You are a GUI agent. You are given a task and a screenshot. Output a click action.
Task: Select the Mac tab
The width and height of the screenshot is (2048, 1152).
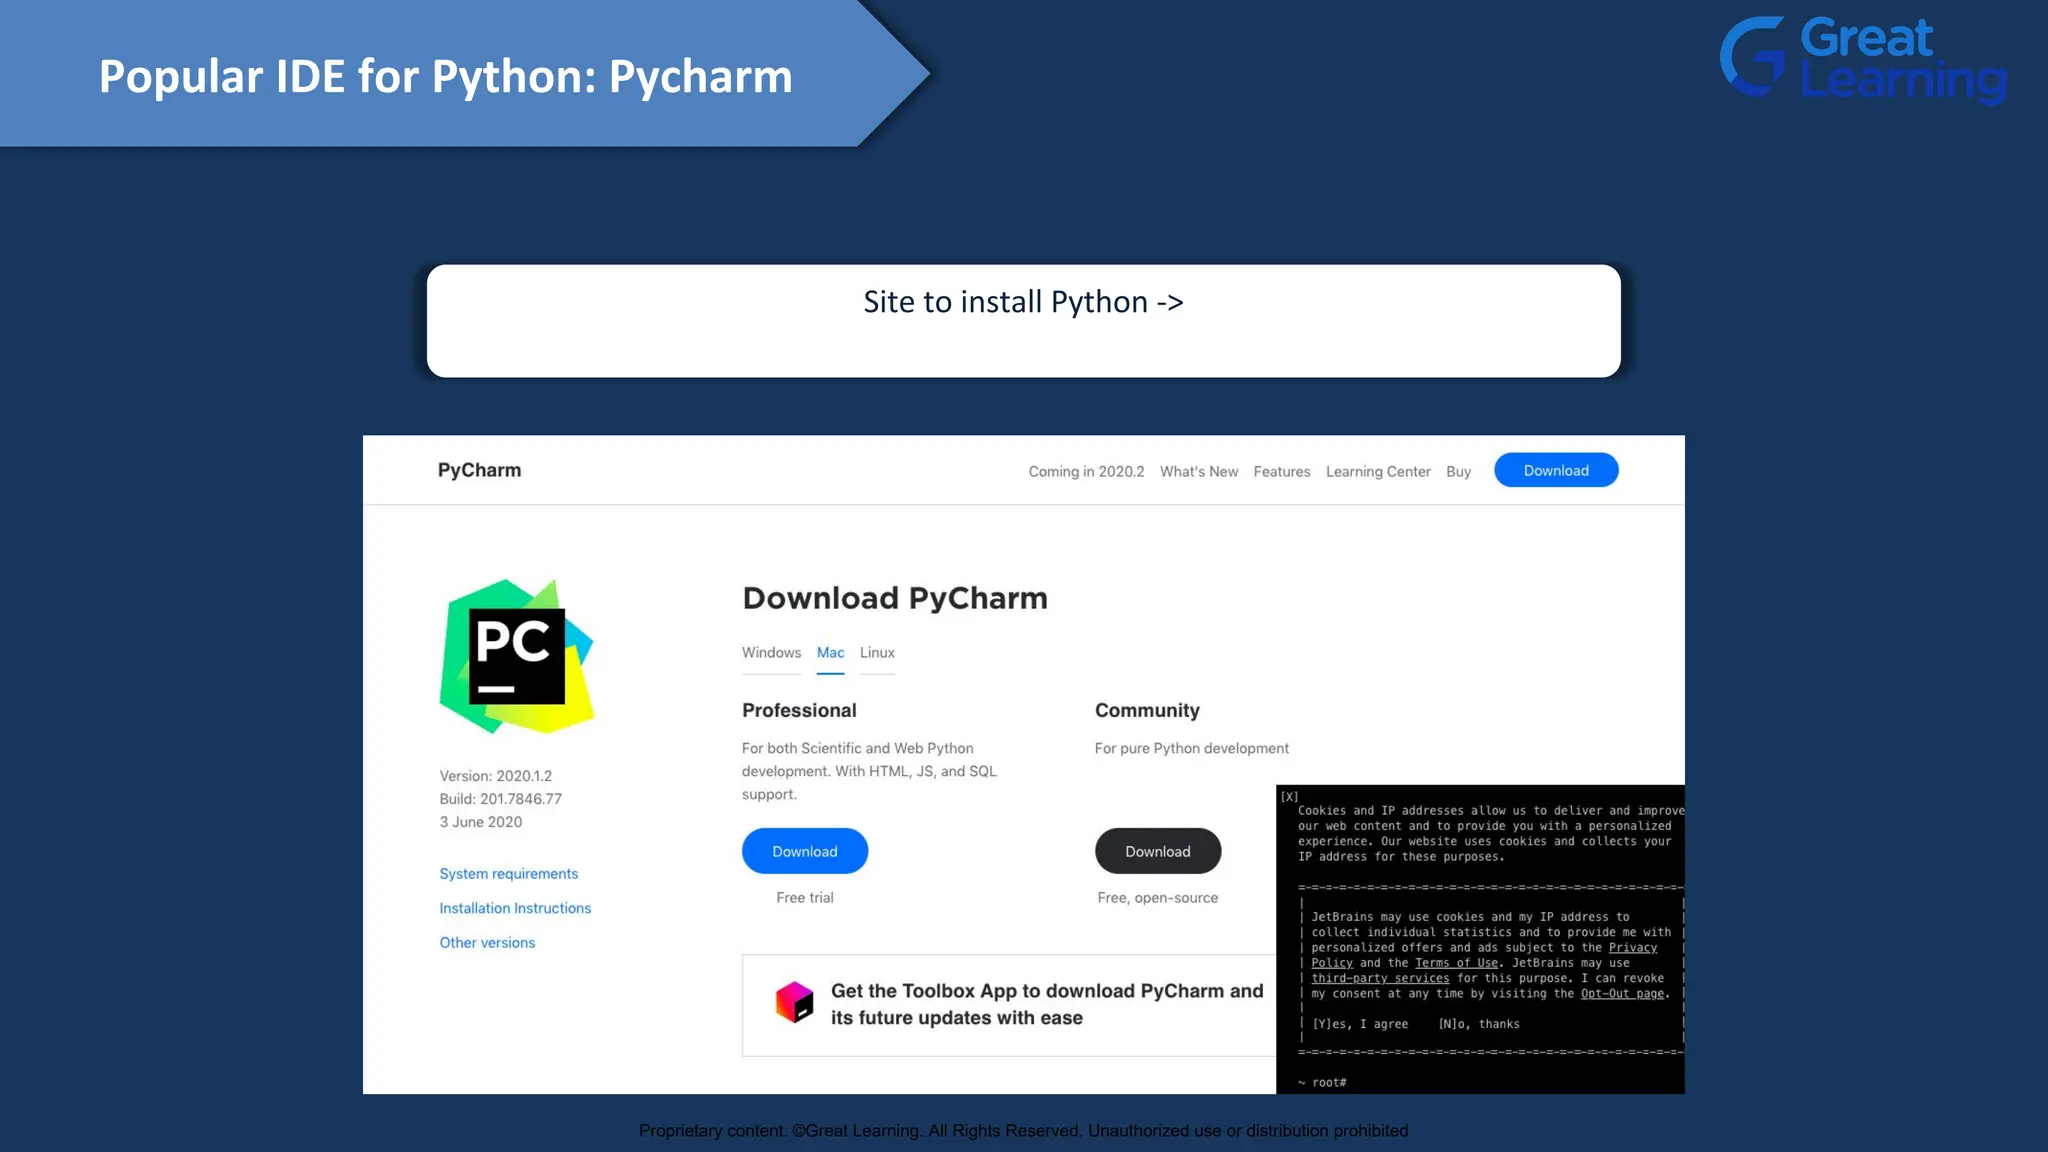pyautogui.click(x=830, y=653)
